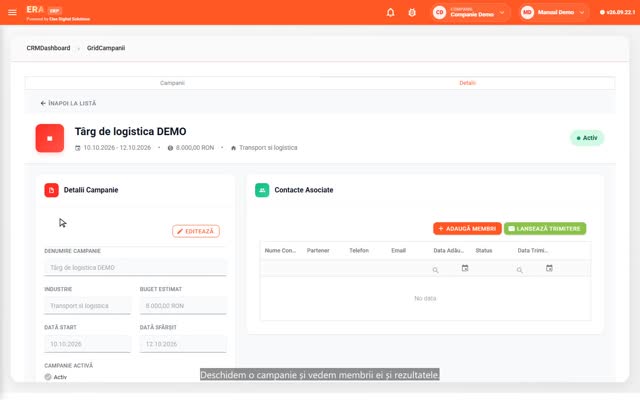Click the budget coin icon in header

pyautogui.click(x=170, y=148)
